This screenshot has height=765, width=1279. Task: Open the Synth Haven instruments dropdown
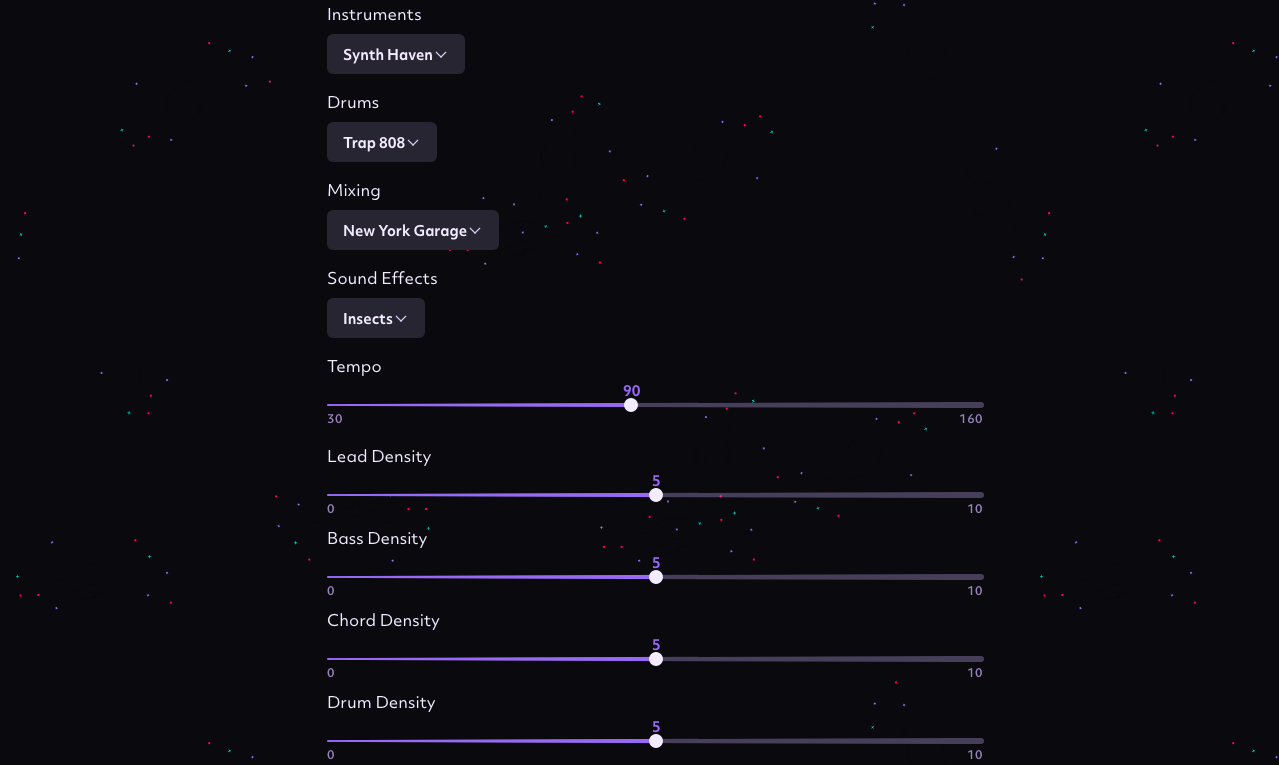tap(396, 54)
